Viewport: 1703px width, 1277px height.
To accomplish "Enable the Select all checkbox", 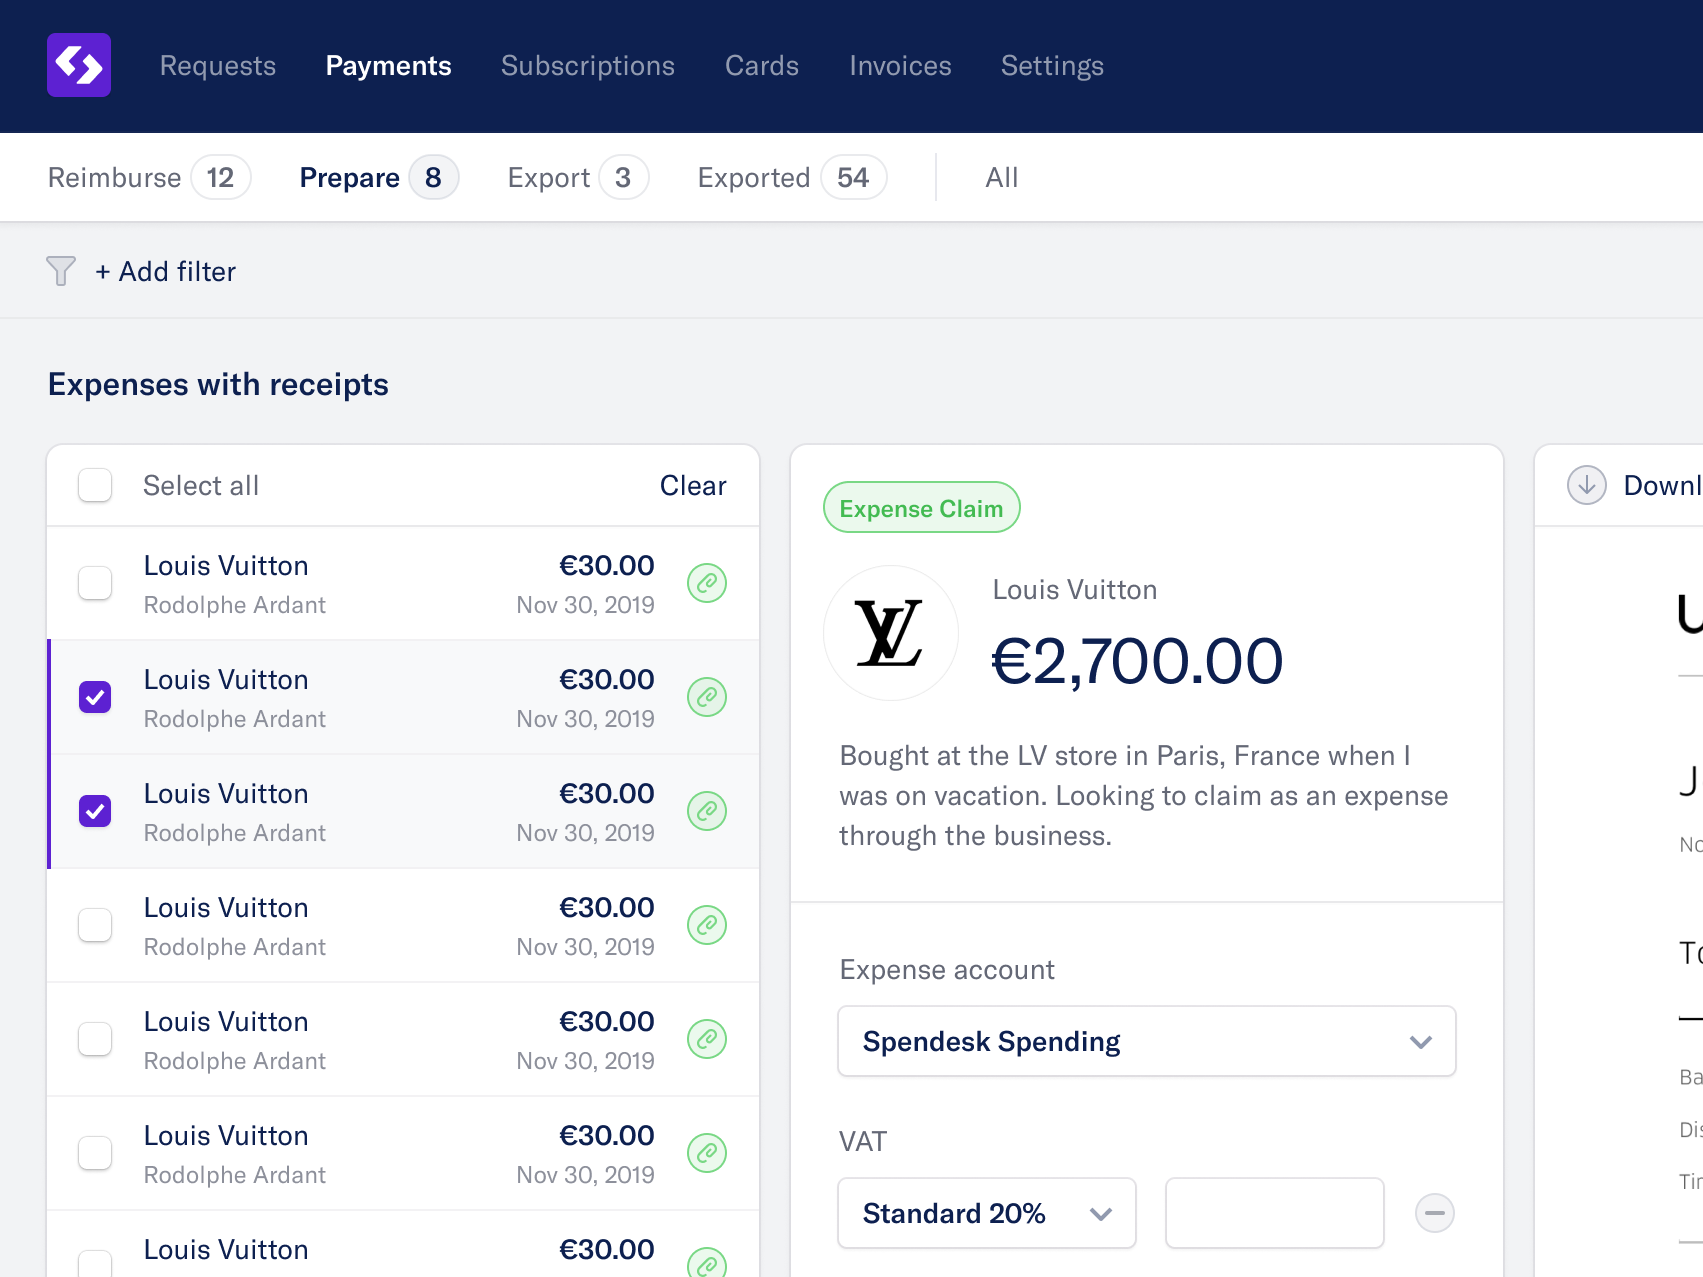I will [94, 485].
